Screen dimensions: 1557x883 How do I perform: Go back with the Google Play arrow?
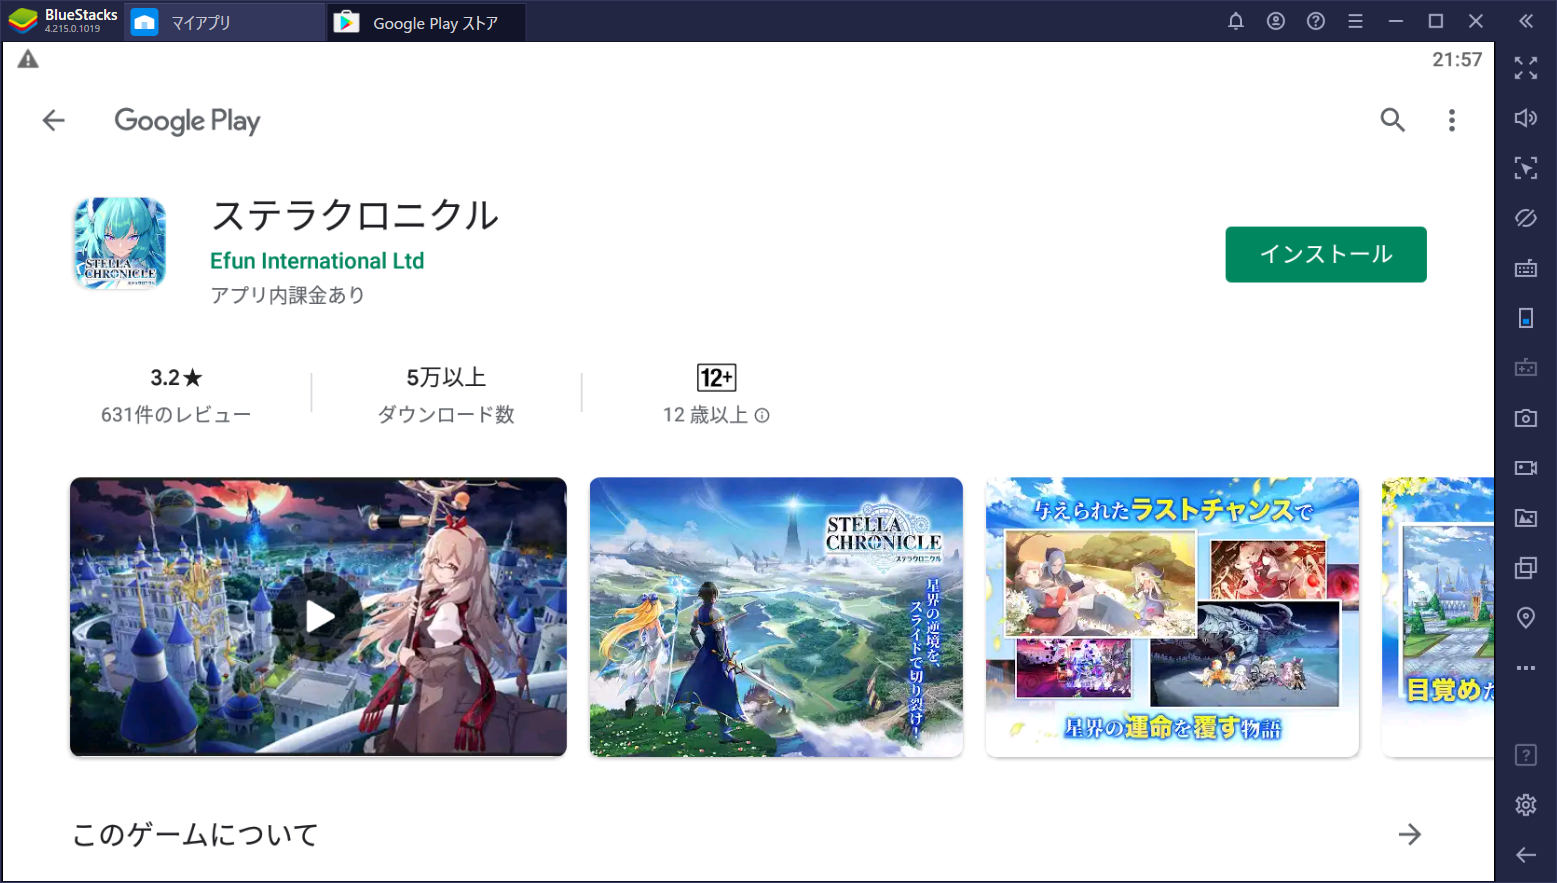tap(53, 121)
